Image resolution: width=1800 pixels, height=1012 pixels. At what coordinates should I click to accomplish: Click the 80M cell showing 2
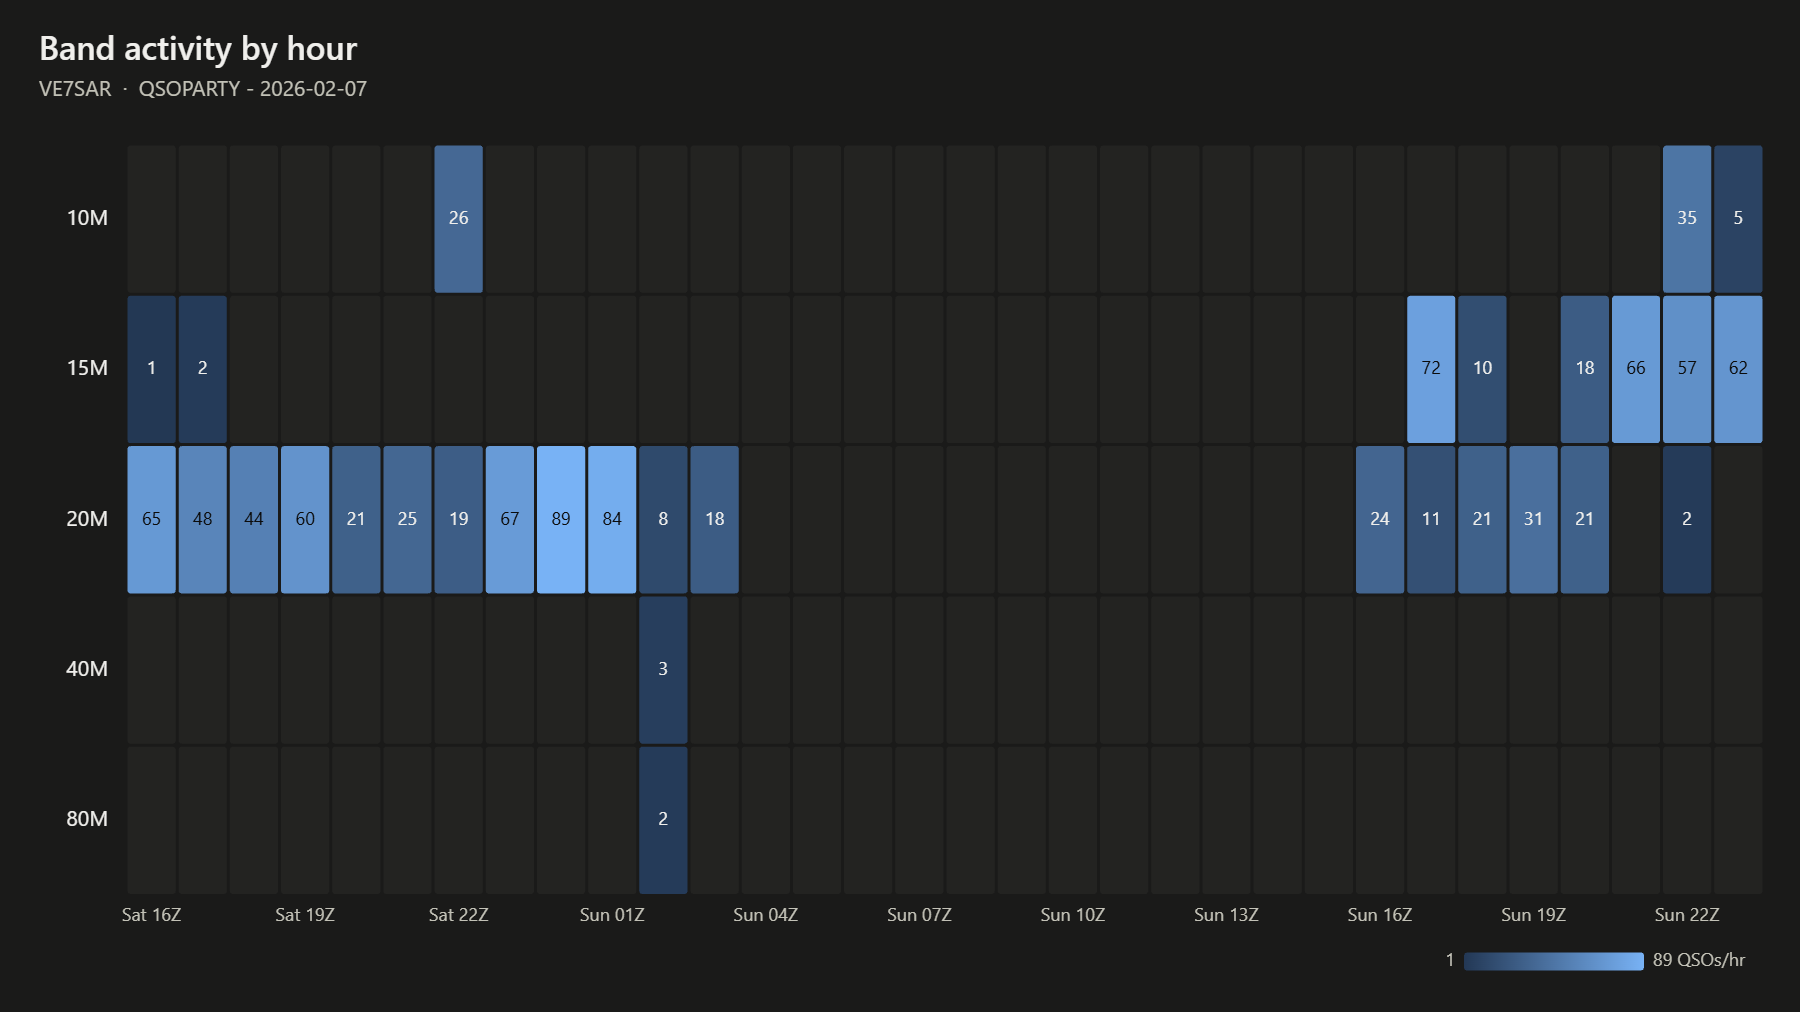click(663, 820)
